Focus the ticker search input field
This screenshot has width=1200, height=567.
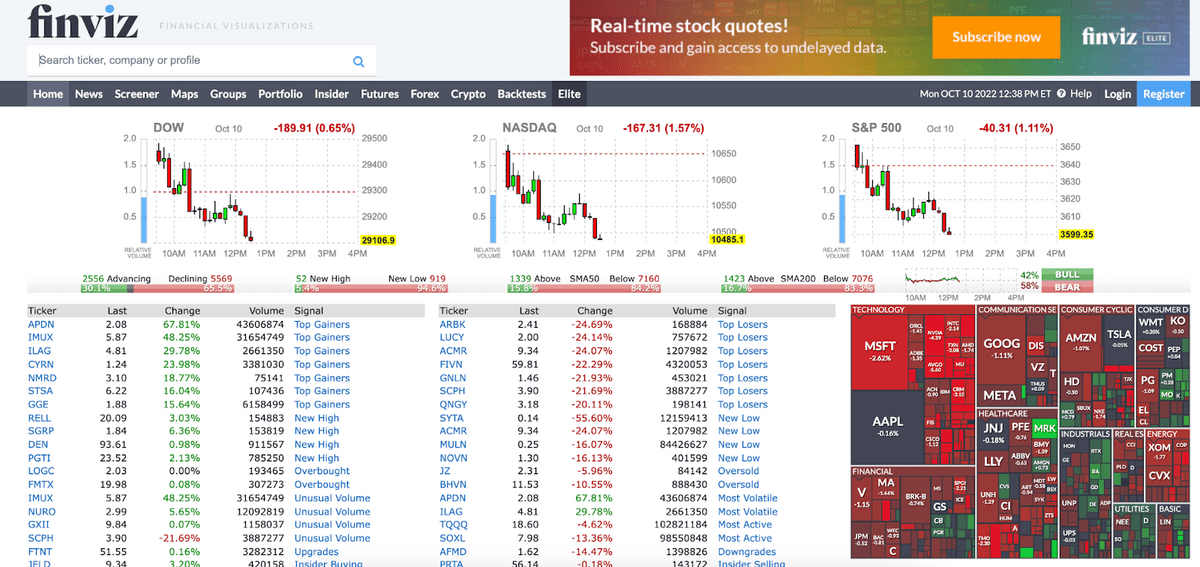[x=202, y=60]
